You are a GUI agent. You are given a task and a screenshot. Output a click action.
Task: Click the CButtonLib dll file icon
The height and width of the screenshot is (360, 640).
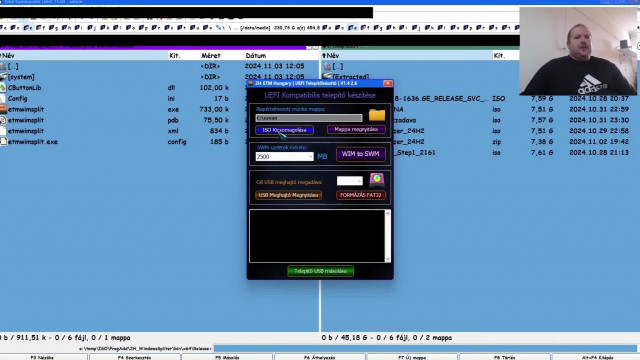pyautogui.click(x=3, y=88)
